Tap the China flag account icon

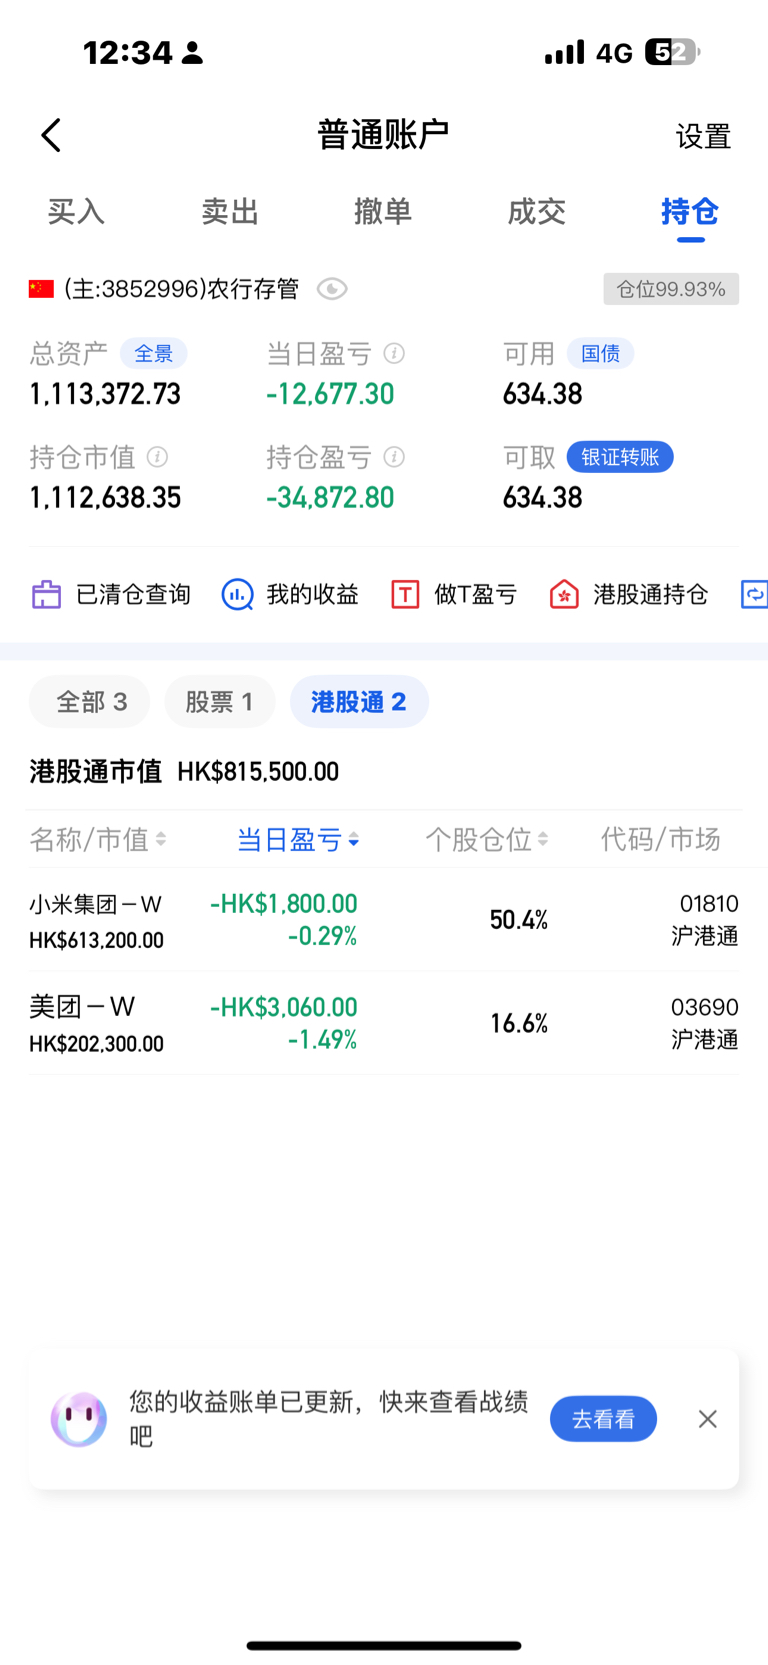point(41,289)
